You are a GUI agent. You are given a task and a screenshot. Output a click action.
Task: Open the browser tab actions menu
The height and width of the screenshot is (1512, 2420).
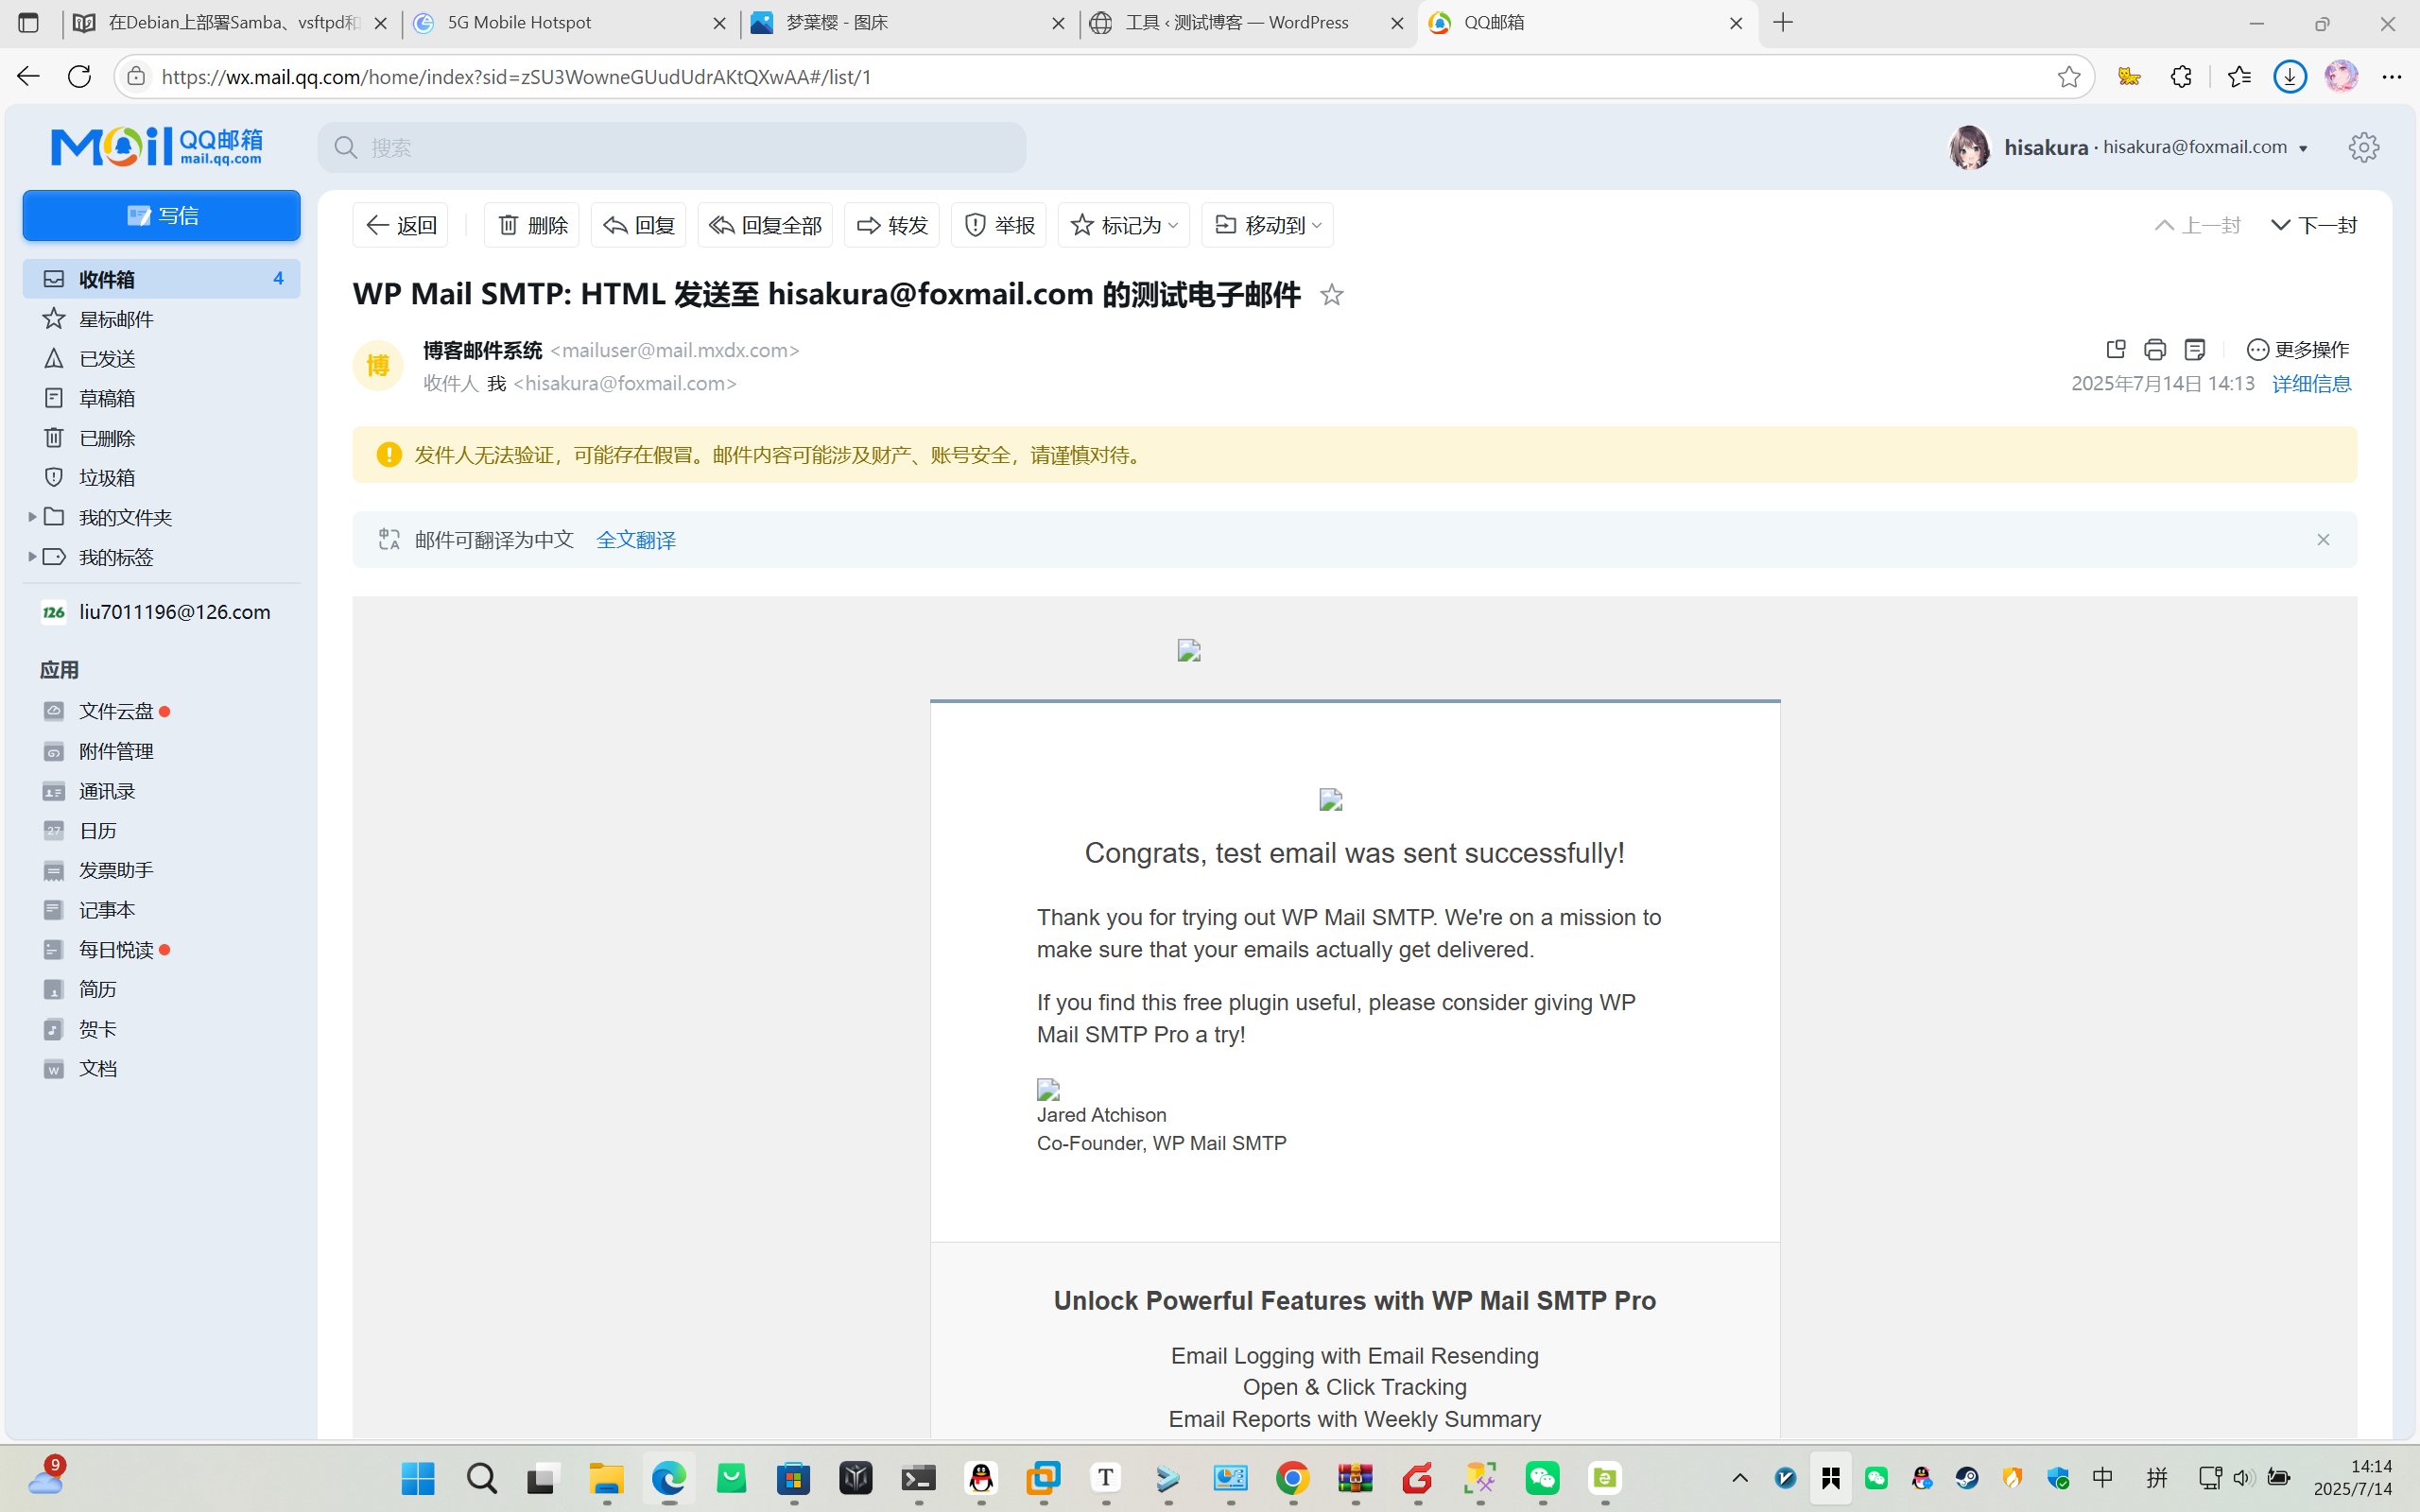tap(28, 23)
